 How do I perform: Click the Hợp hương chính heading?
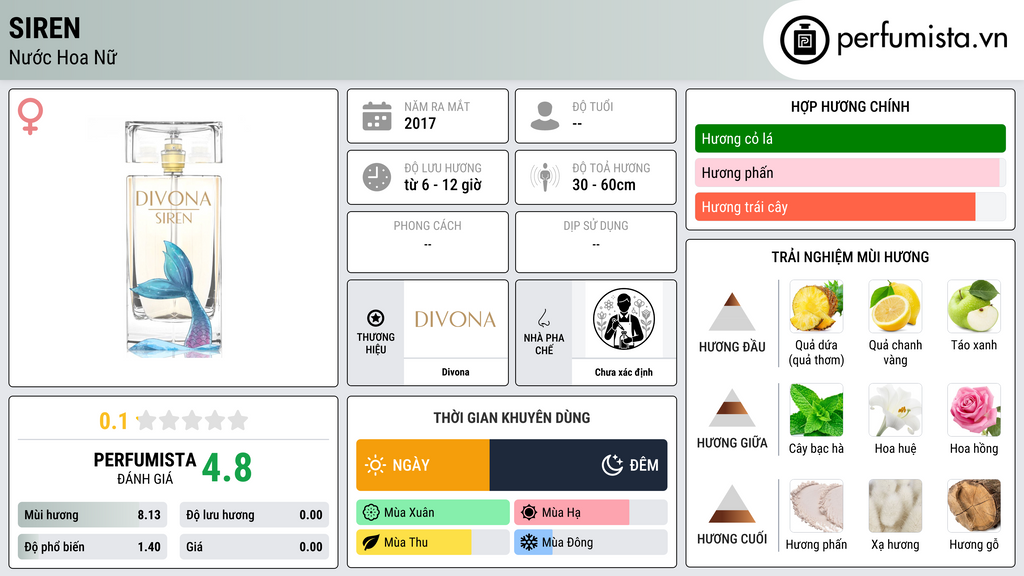[850, 106]
